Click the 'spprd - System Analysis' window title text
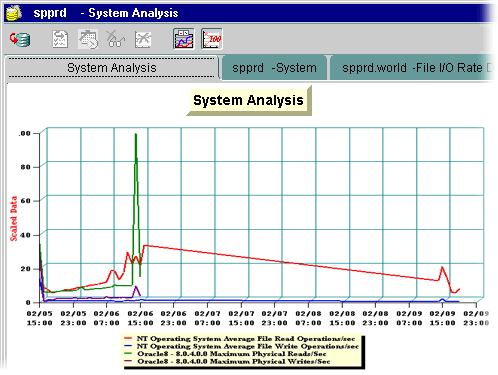 (x=106, y=13)
